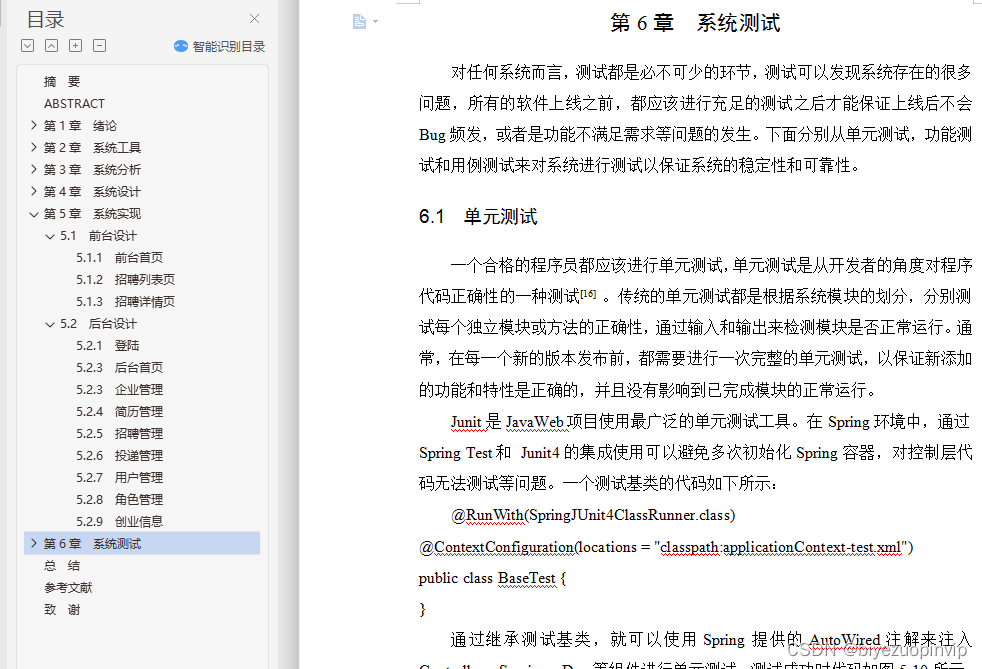The image size is (982, 669).
Task: Expand 第1章 绪论 in the outline
Action: 34,125
